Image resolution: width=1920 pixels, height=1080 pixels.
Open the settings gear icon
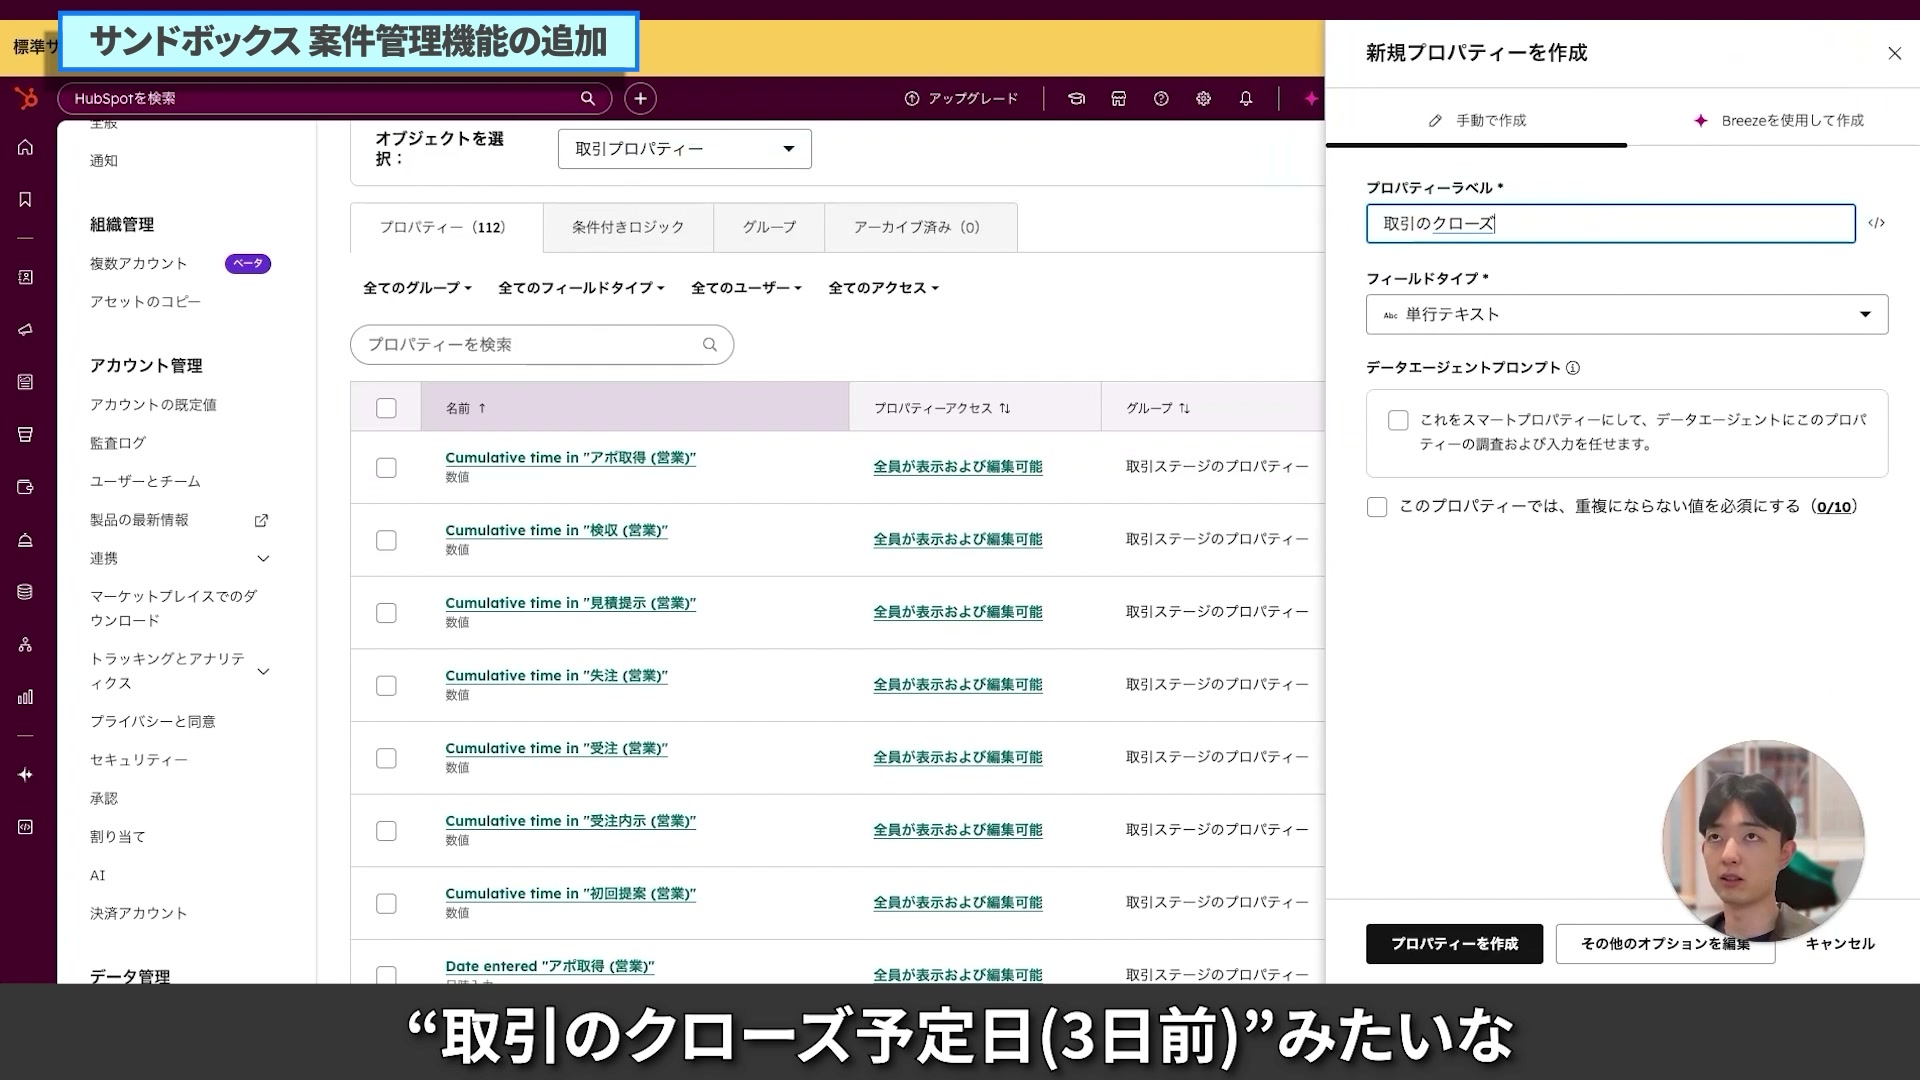(x=1203, y=98)
